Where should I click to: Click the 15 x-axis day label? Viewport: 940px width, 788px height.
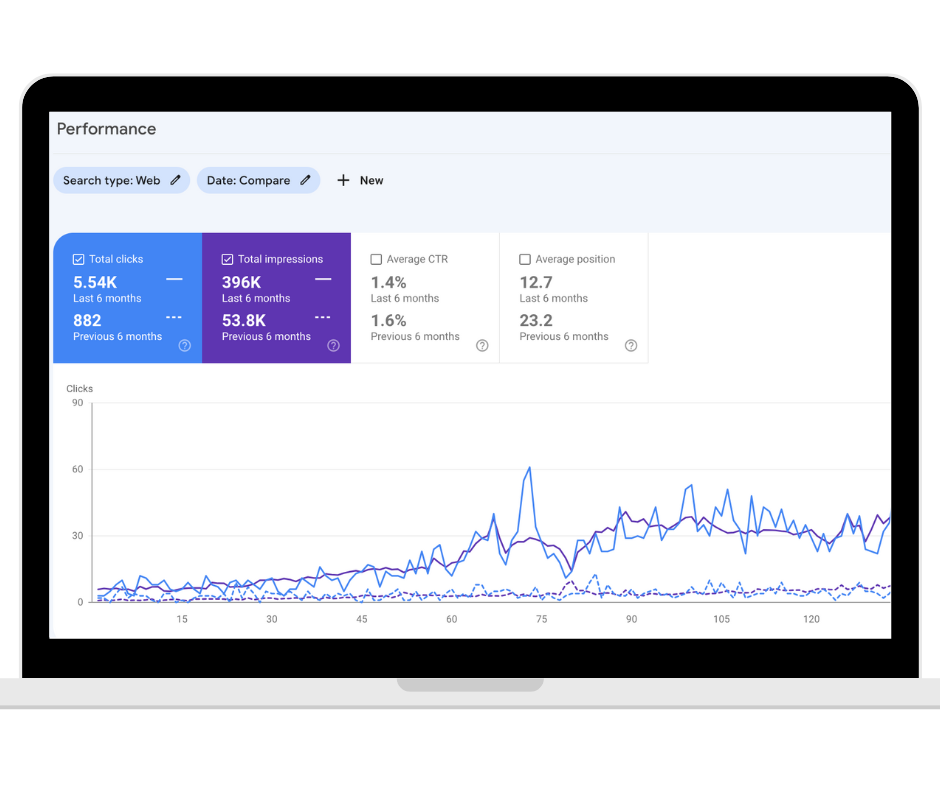182,619
